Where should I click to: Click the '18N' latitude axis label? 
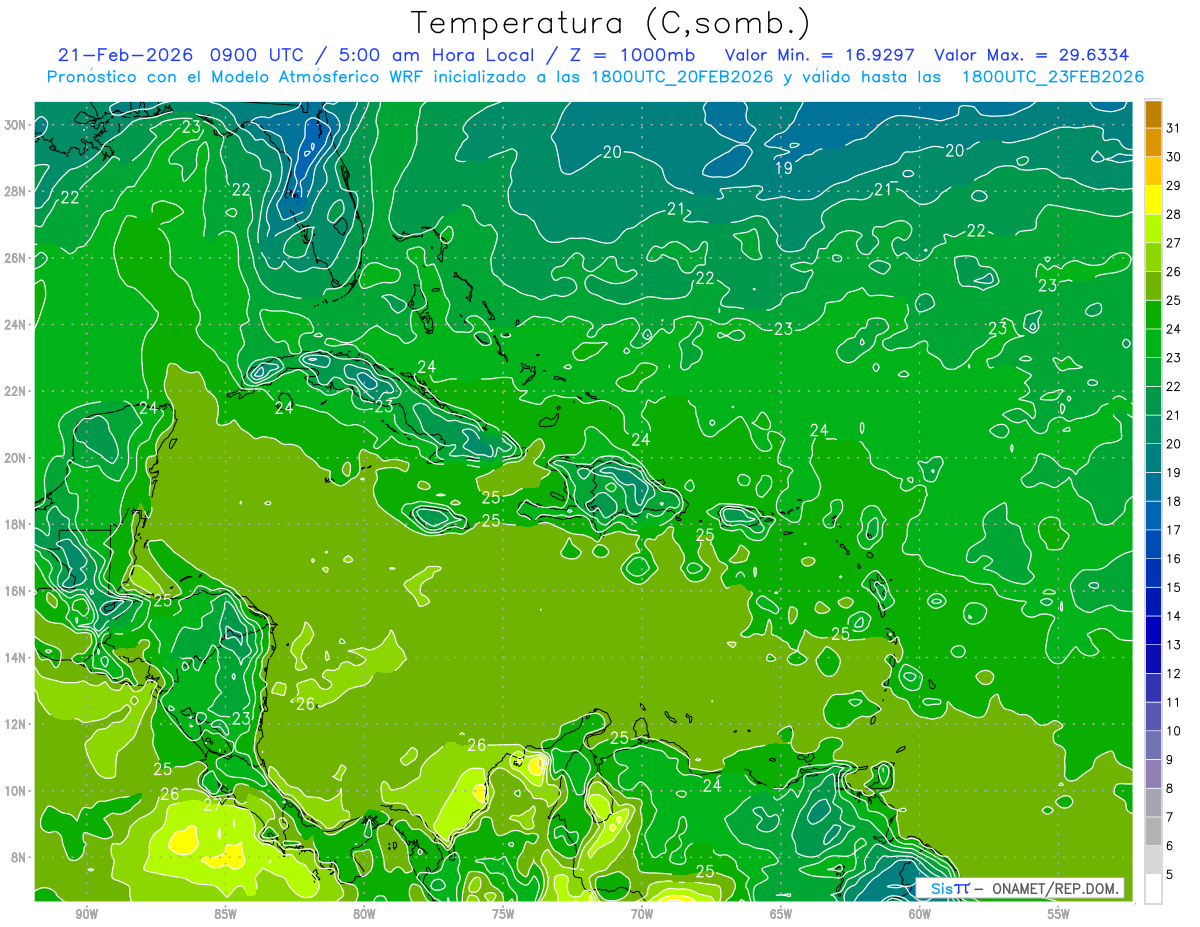coord(16,524)
